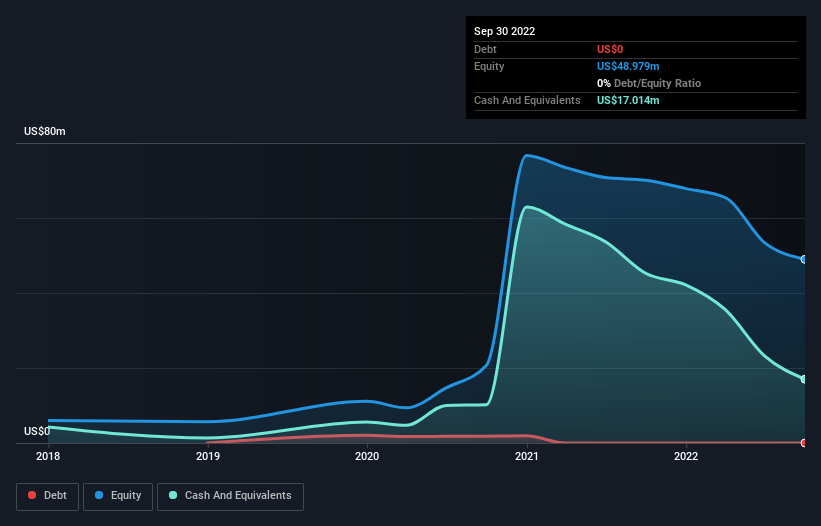The width and height of the screenshot is (821, 526).
Task: Toggle the Equity legend button
Action: click(118, 496)
